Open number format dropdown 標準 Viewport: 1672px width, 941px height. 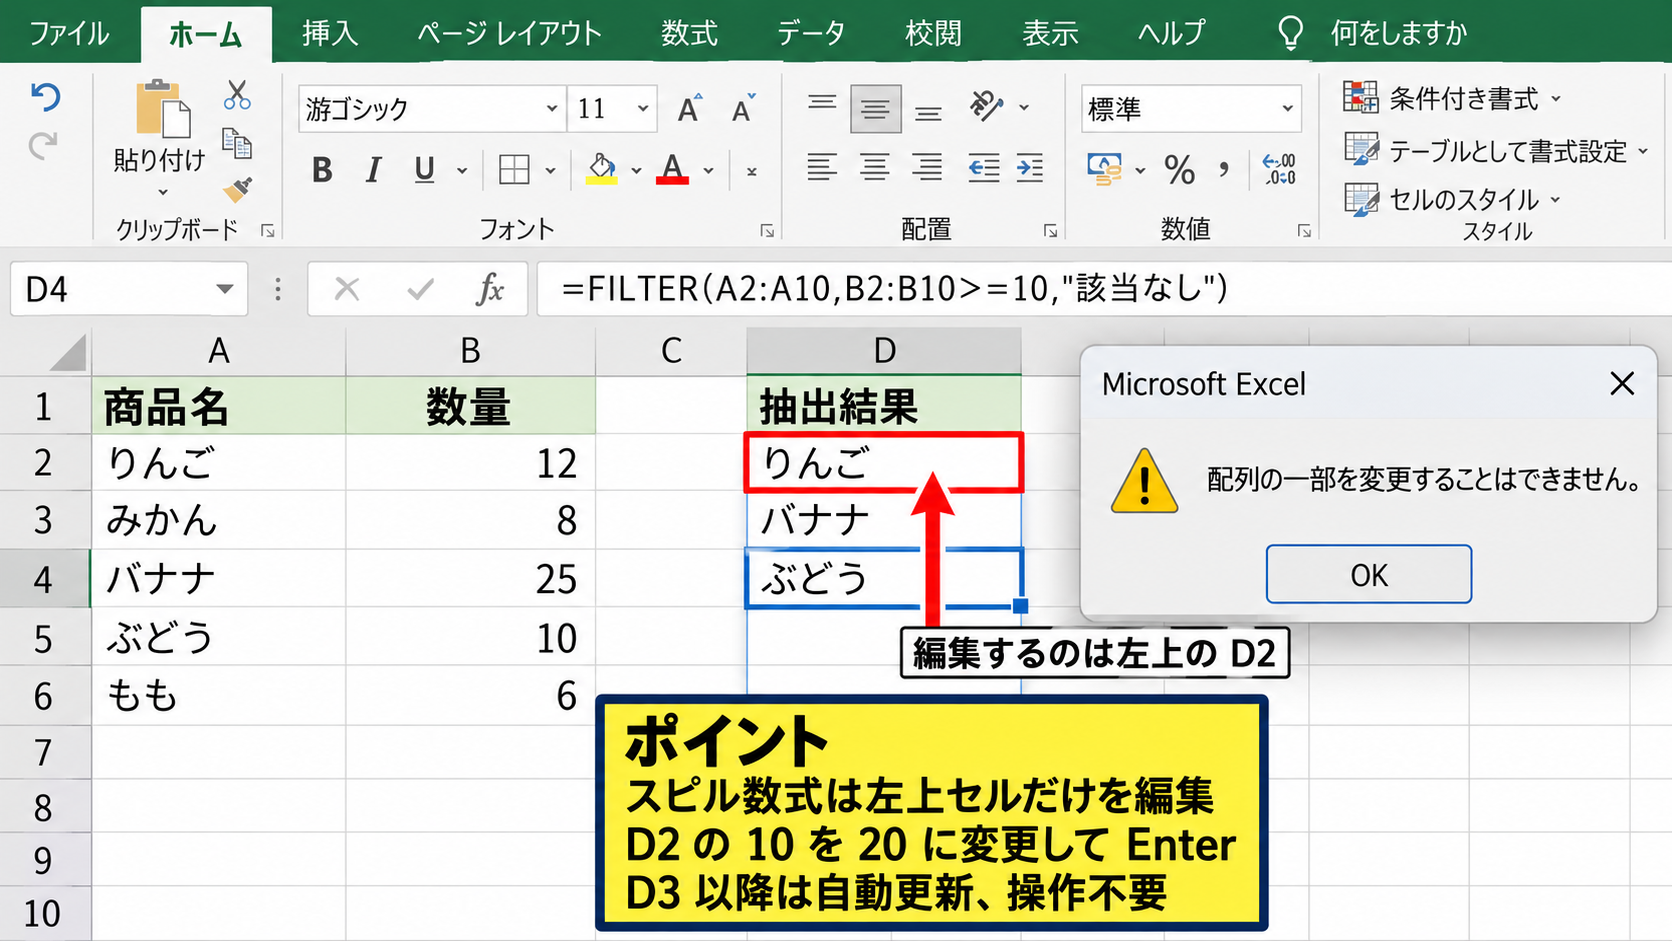click(1287, 108)
